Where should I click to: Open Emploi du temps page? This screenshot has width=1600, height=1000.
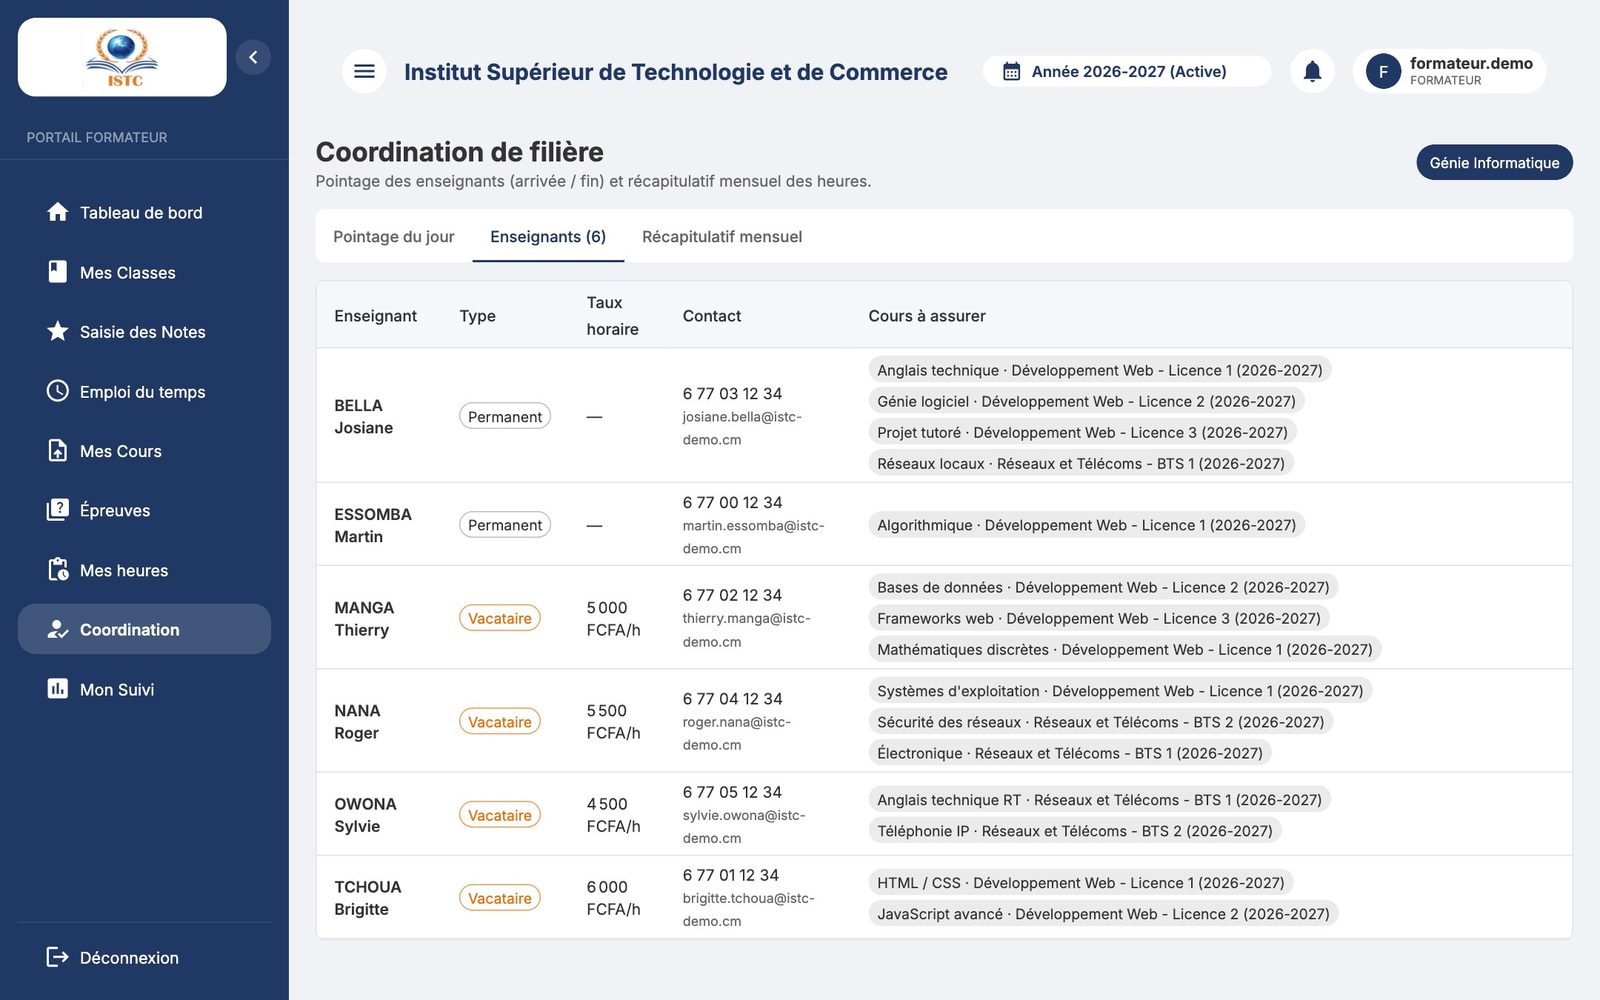click(144, 391)
